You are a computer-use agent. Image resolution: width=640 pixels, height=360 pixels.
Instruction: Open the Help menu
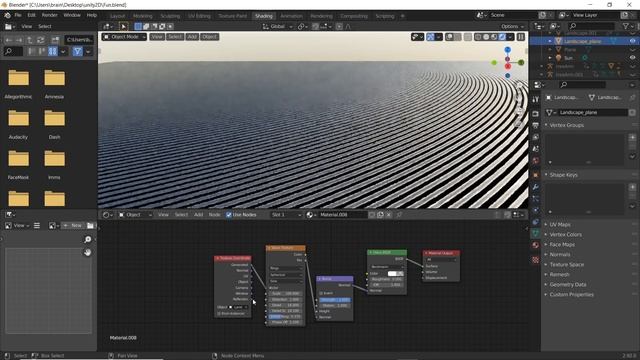point(92,15)
